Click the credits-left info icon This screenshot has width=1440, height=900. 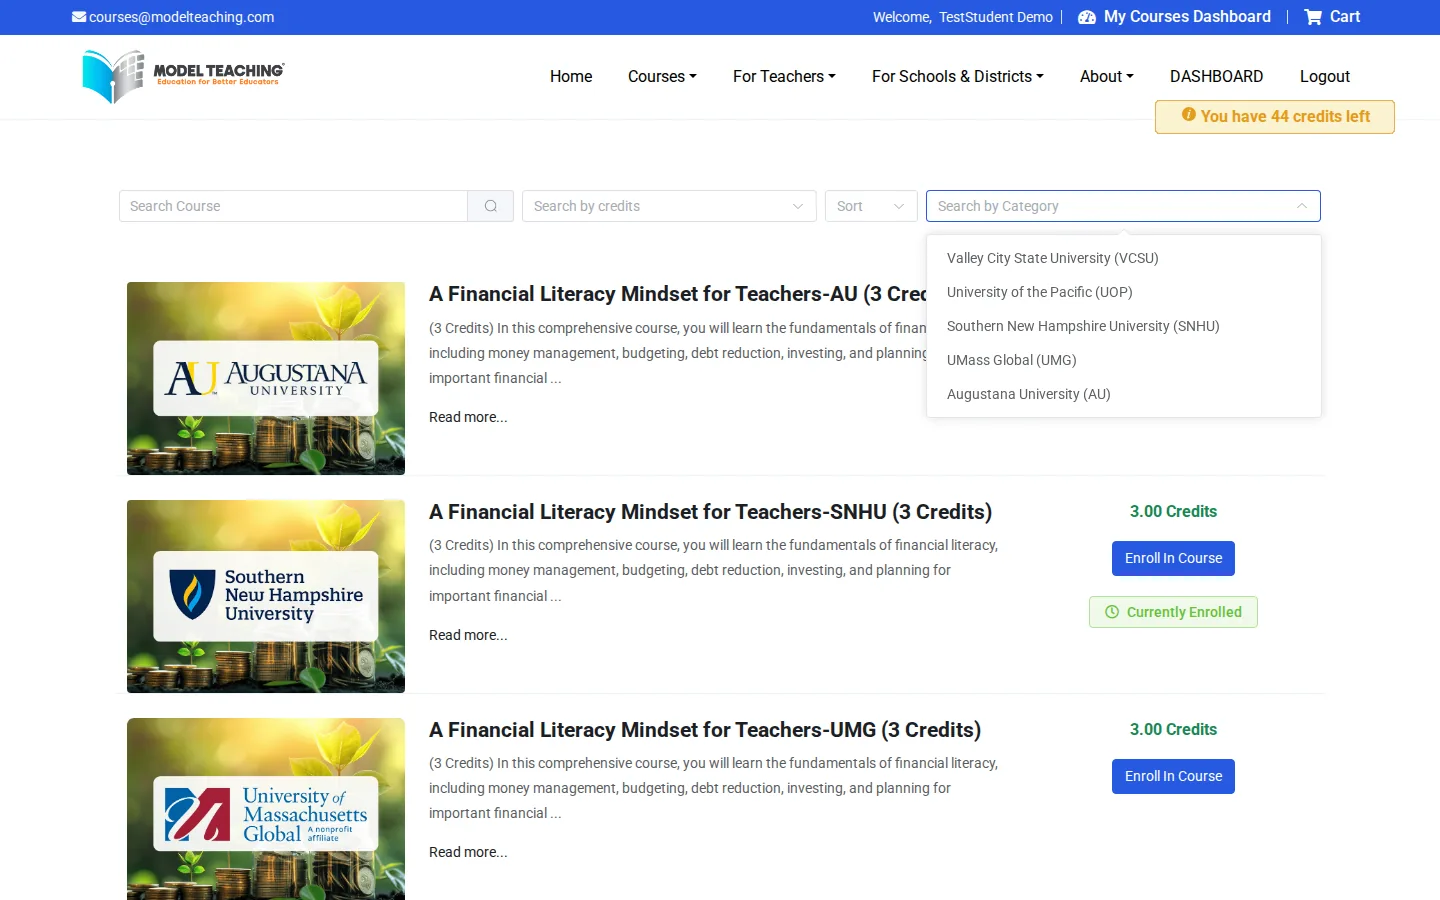(1189, 115)
